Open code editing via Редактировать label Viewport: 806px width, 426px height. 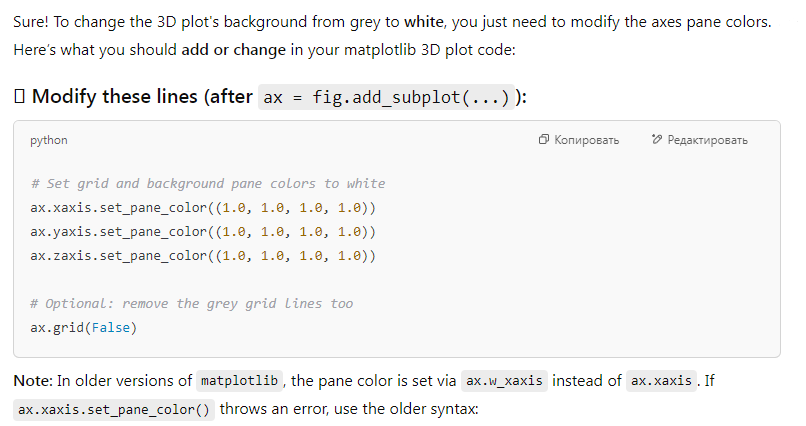click(707, 140)
